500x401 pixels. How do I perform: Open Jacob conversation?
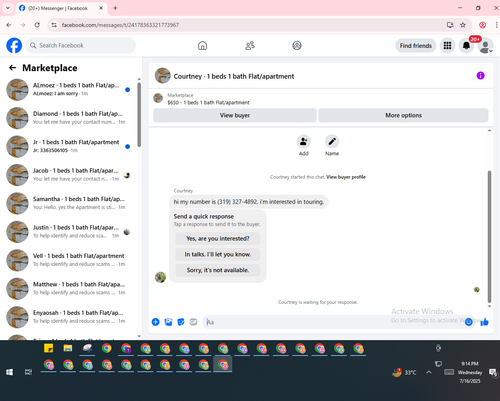tap(68, 175)
